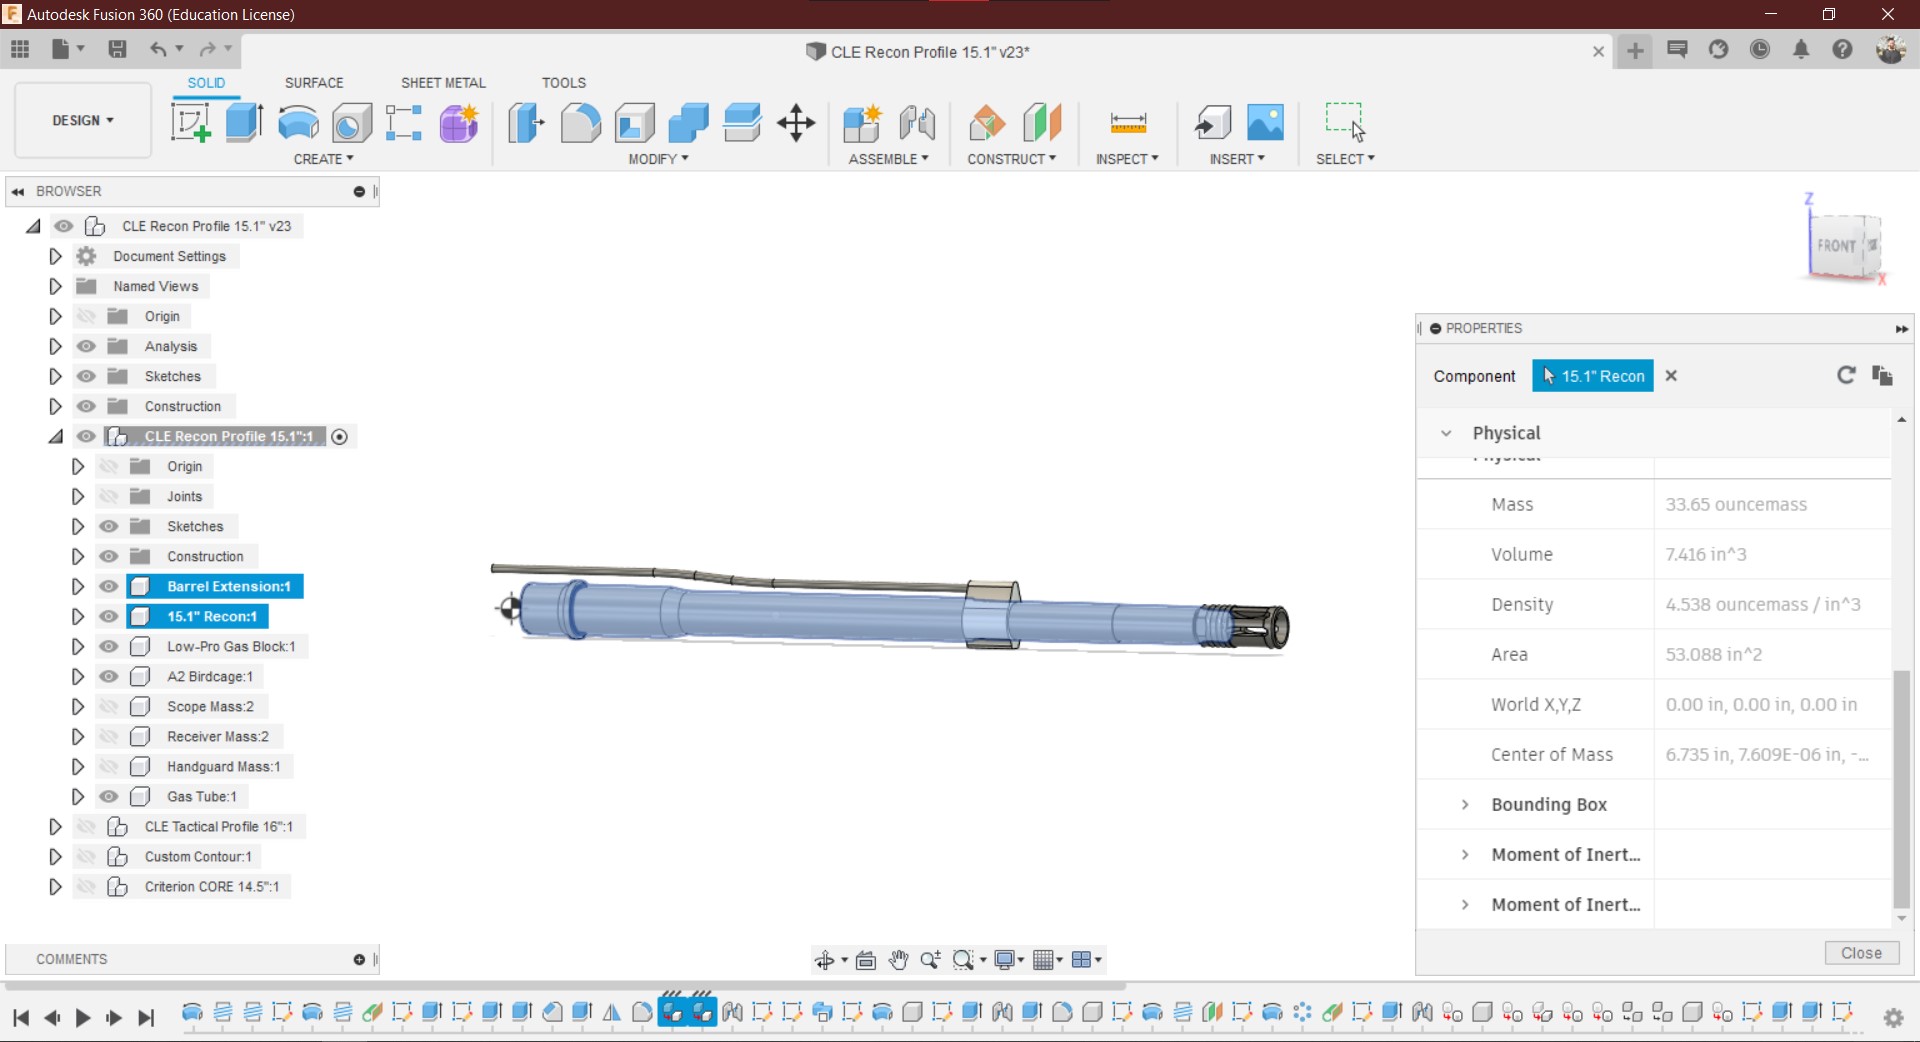This screenshot has height=1042, width=1920.
Task: Select the Create Sketch tool
Action: click(x=191, y=123)
